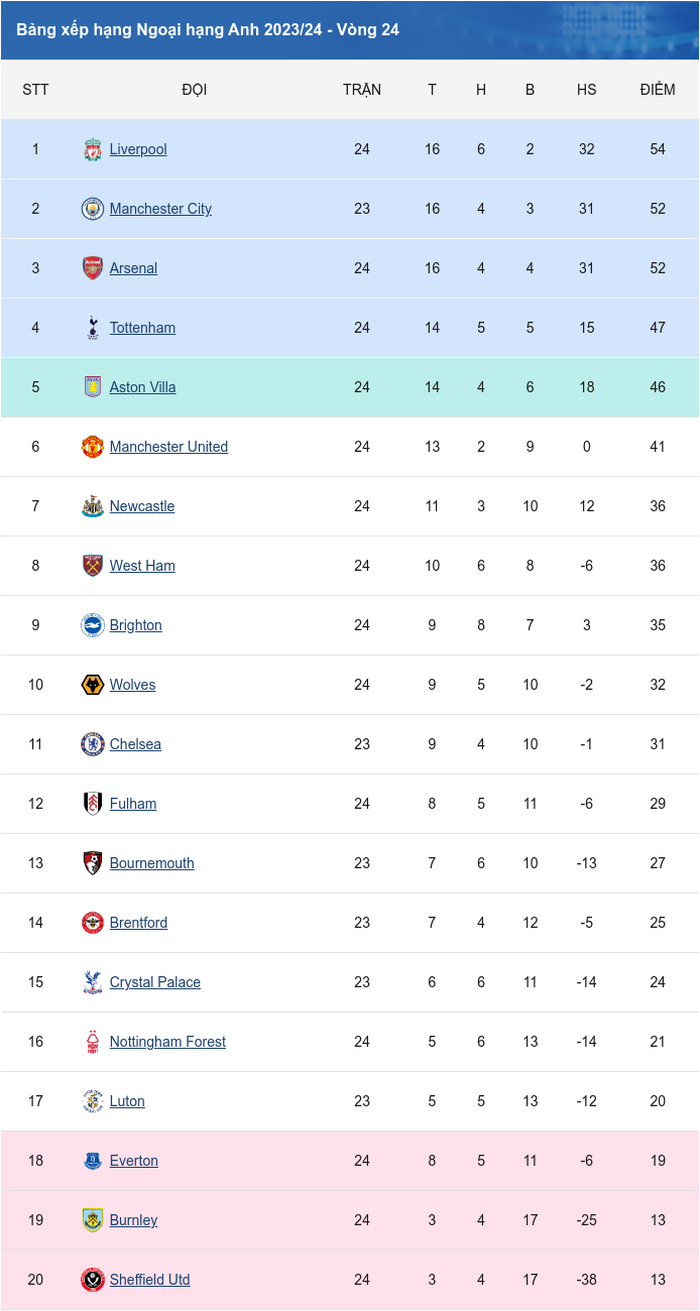This screenshot has height=1311, width=700.
Task: Click the Liverpool club crest icon
Action: [x=93, y=149]
